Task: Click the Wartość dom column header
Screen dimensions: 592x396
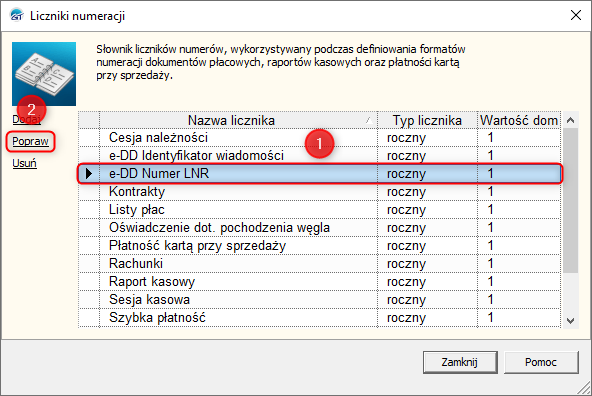Action: pyautogui.click(x=519, y=120)
